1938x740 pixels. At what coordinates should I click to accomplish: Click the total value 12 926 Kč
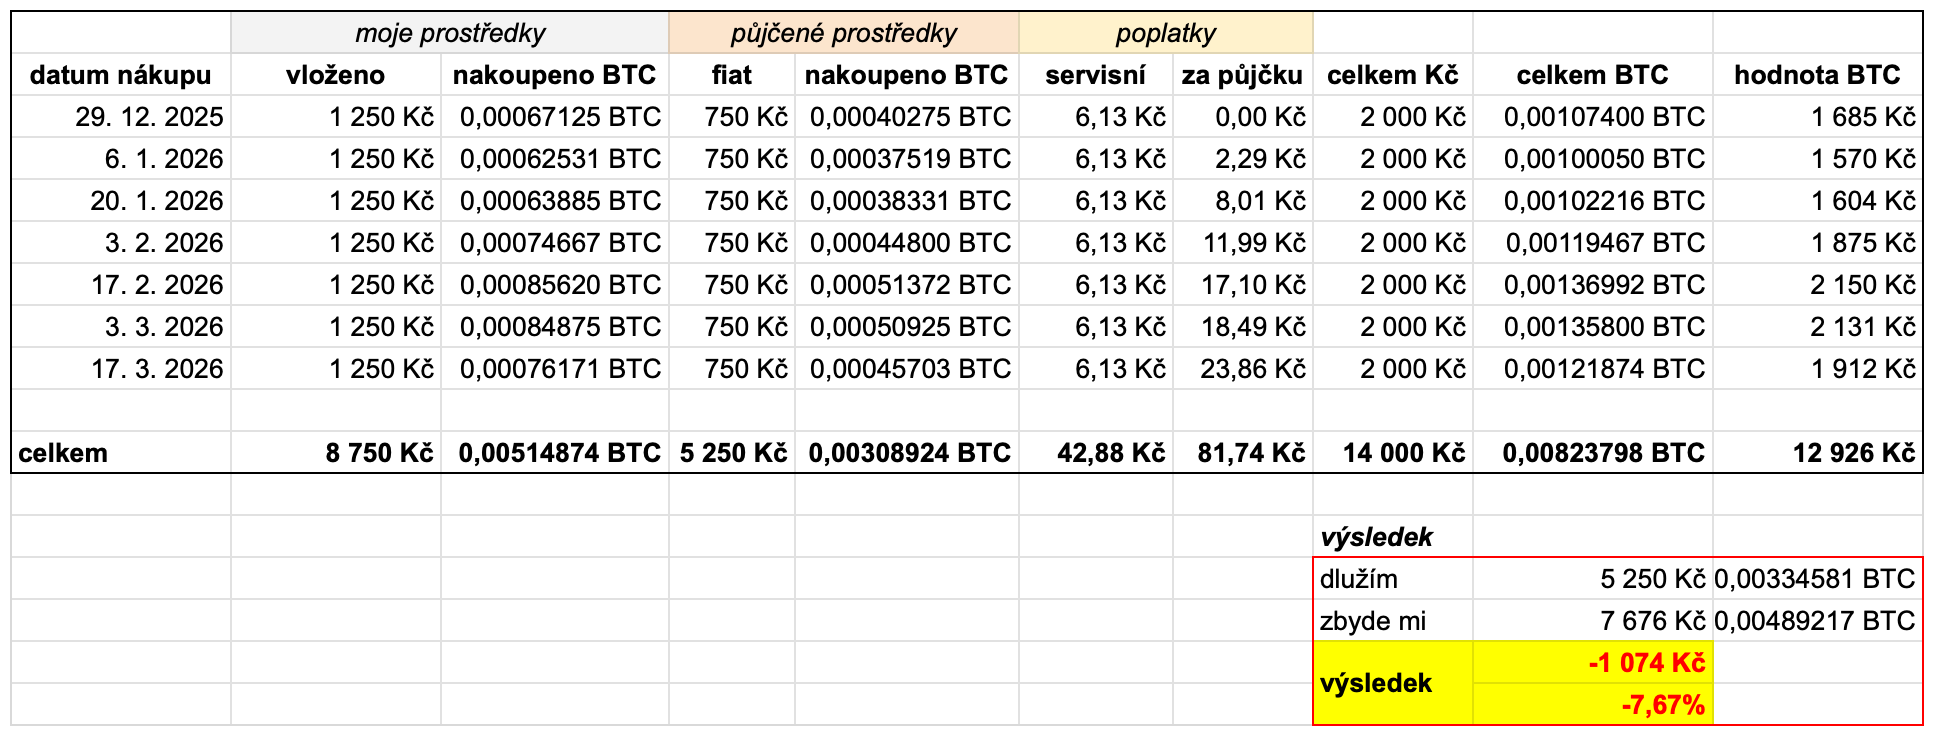(1817, 453)
